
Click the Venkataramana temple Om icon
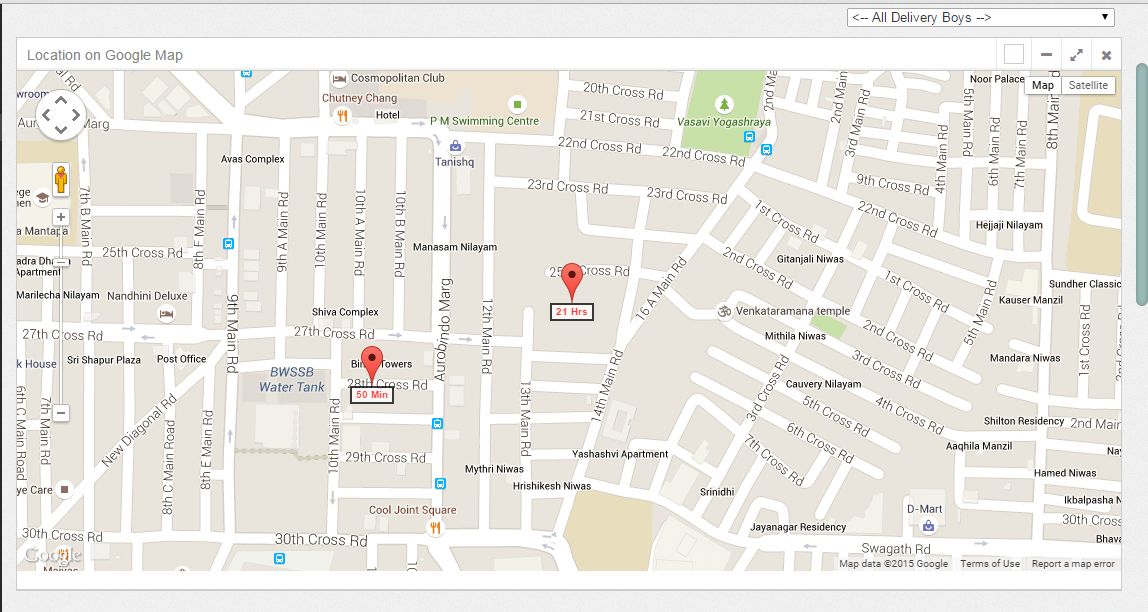pos(724,311)
